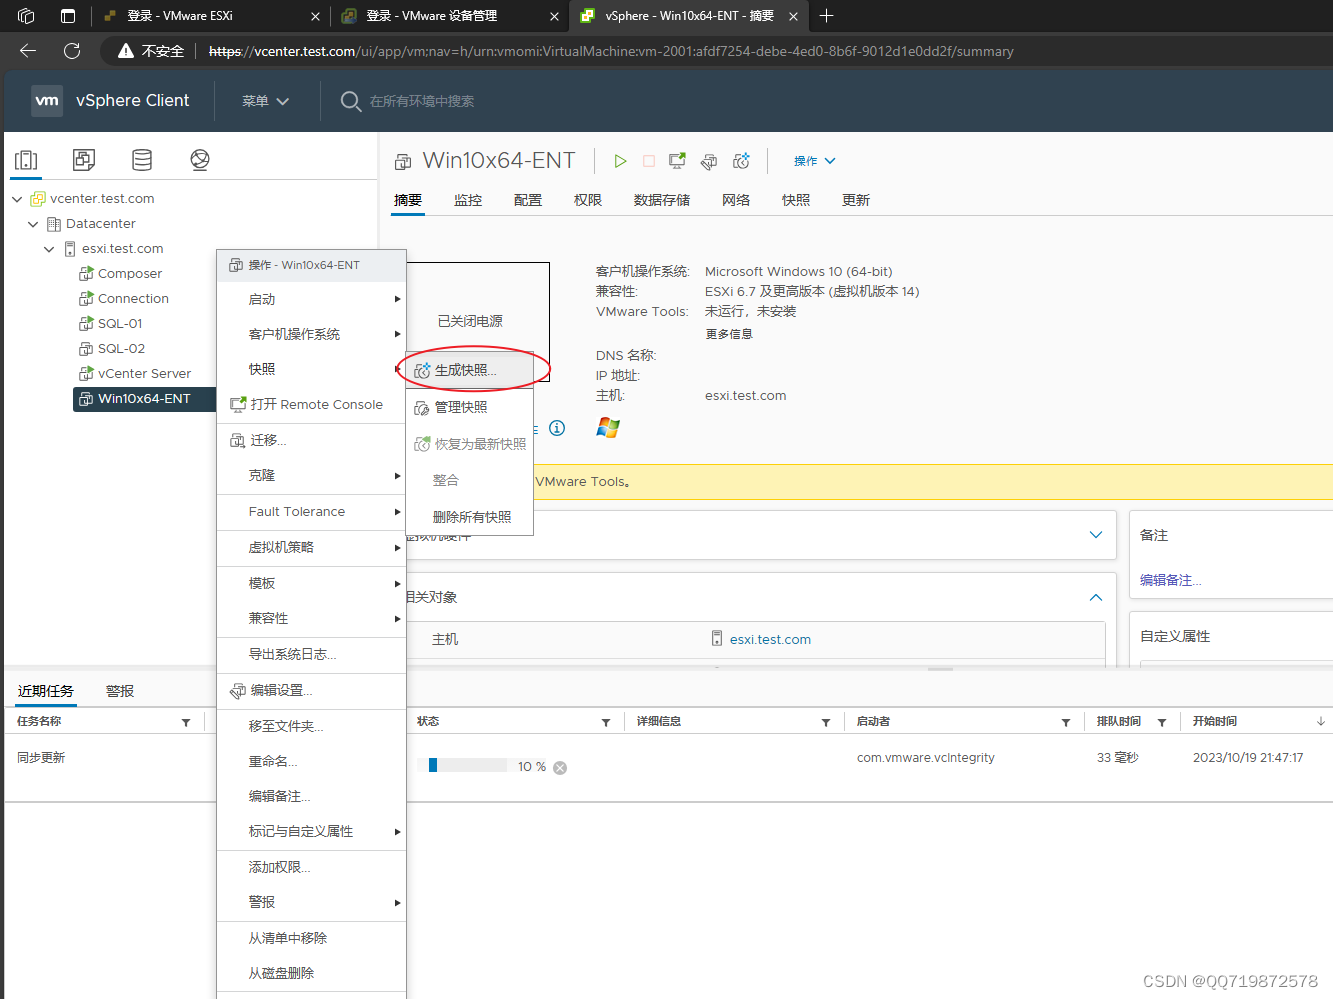Choose 从磁盘删除 in context menu
This screenshot has width=1333, height=999.
311,974
